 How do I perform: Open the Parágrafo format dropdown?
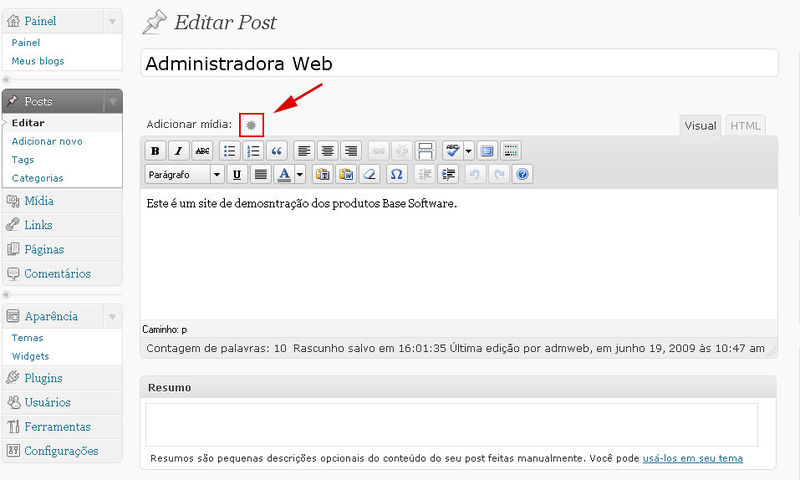[185, 174]
